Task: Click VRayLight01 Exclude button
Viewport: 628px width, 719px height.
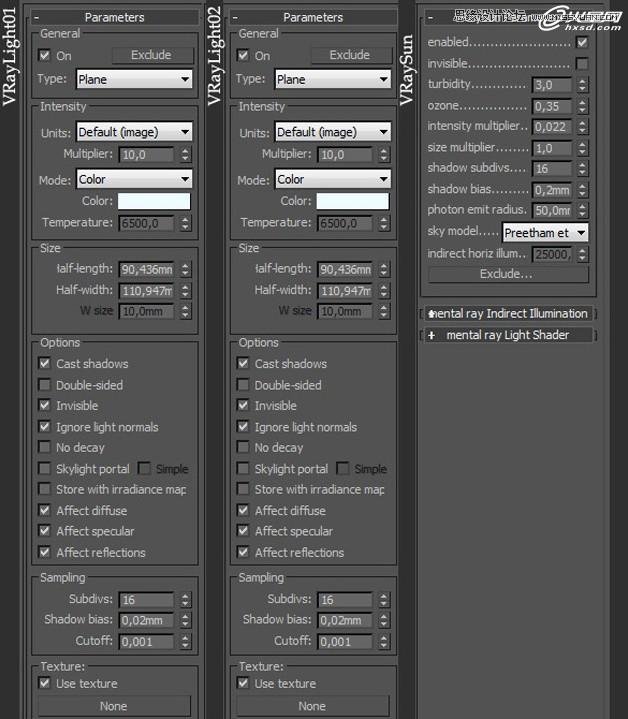Action: [x=152, y=55]
